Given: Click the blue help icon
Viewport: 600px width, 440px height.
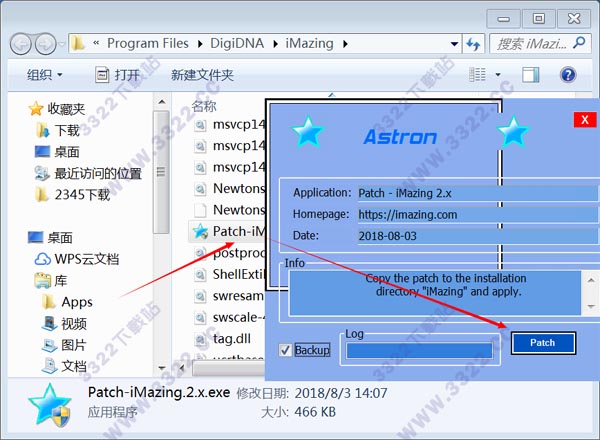Looking at the screenshot, I should 568,75.
